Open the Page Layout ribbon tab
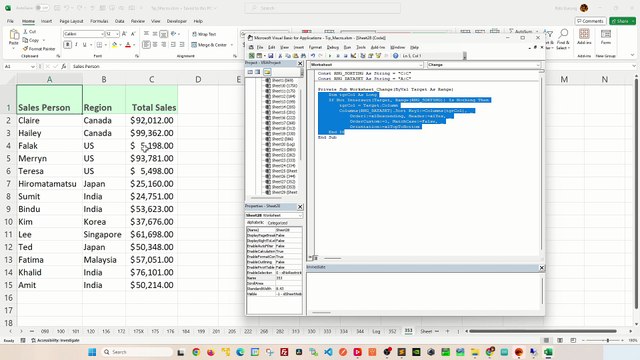The height and width of the screenshot is (360, 640). pyautogui.click(x=71, y=21)
